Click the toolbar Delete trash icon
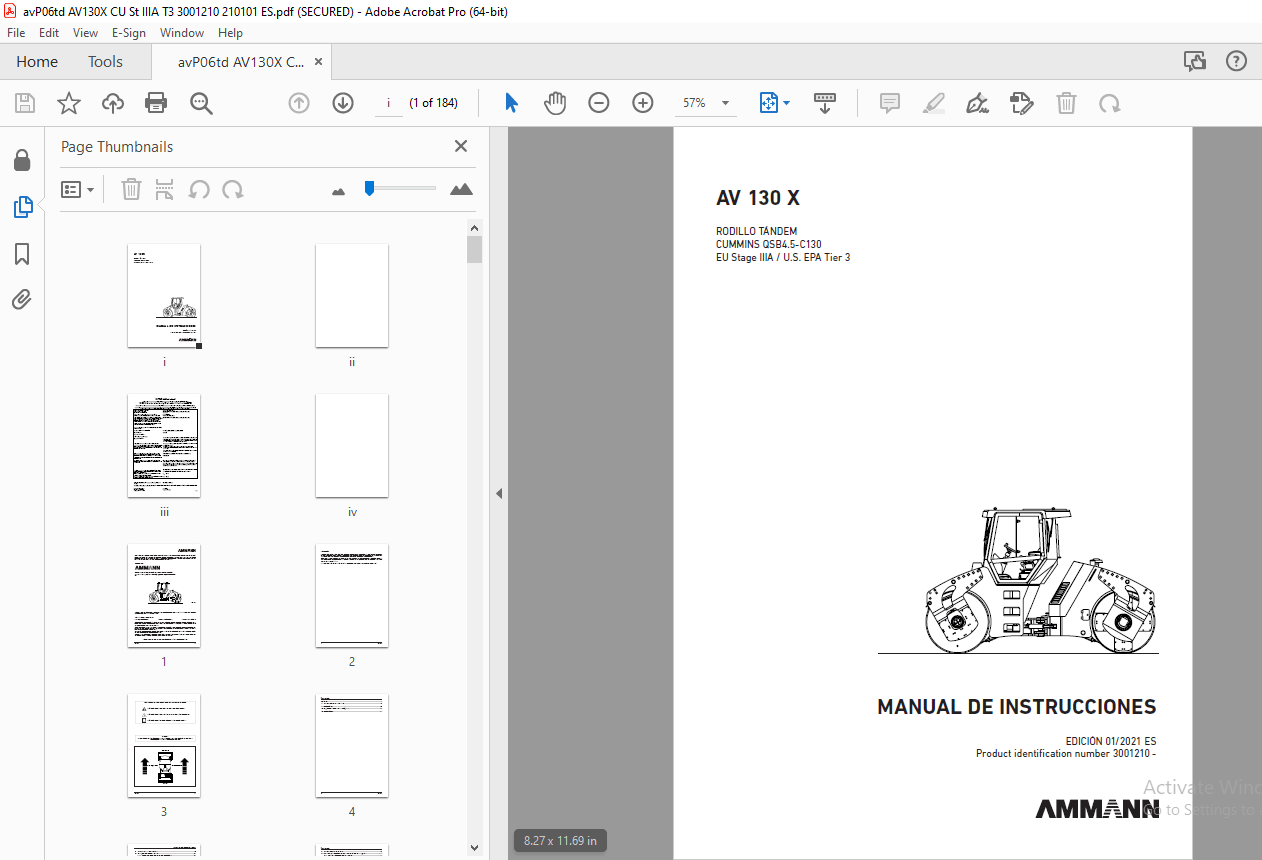The width and height of the screenshot is (1262, 860). tap(1067, 103)
